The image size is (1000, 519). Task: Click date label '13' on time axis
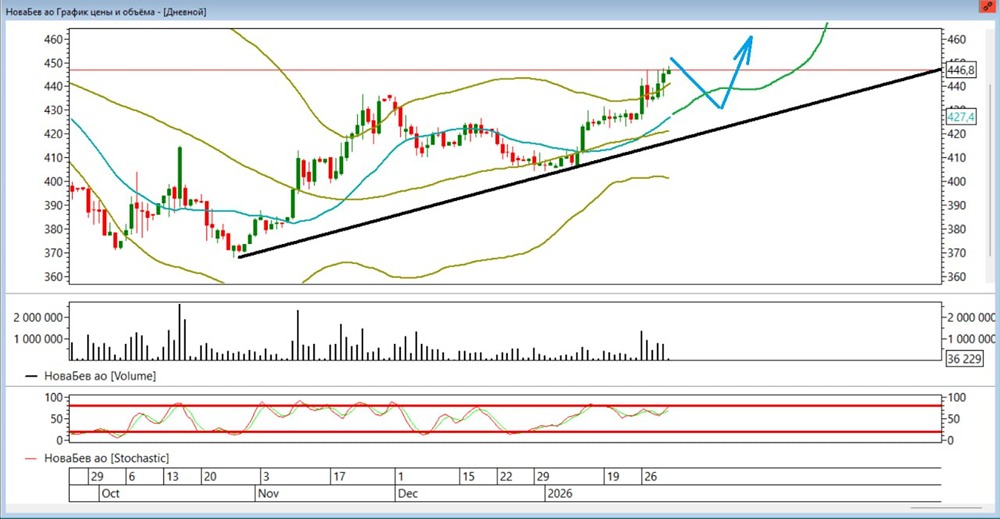[173, 476]
